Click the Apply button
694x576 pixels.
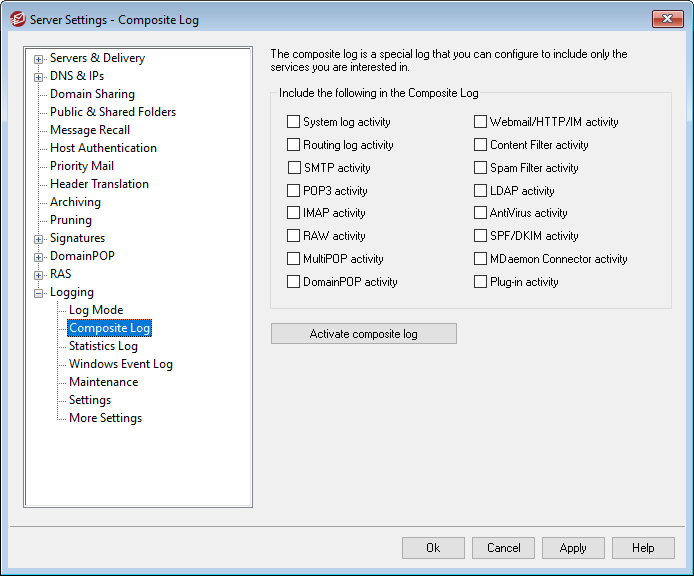click(573, 548)
